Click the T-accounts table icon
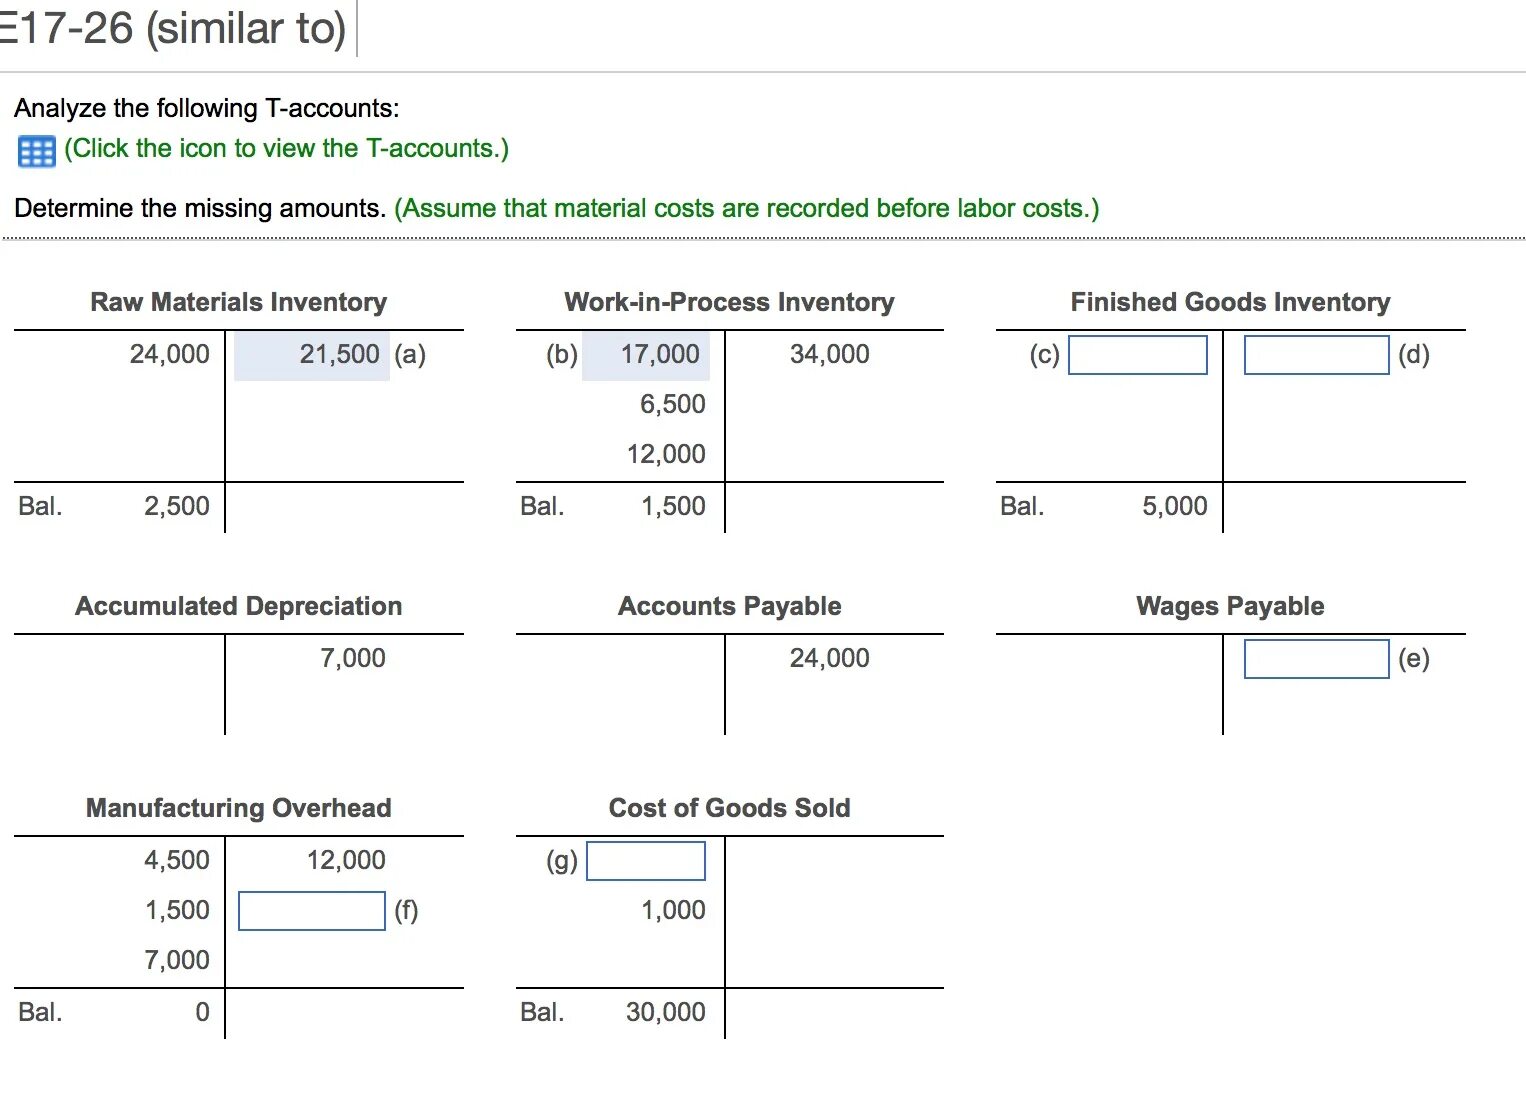Screen dimensions: 1526x1110 [x=37, y=151]
